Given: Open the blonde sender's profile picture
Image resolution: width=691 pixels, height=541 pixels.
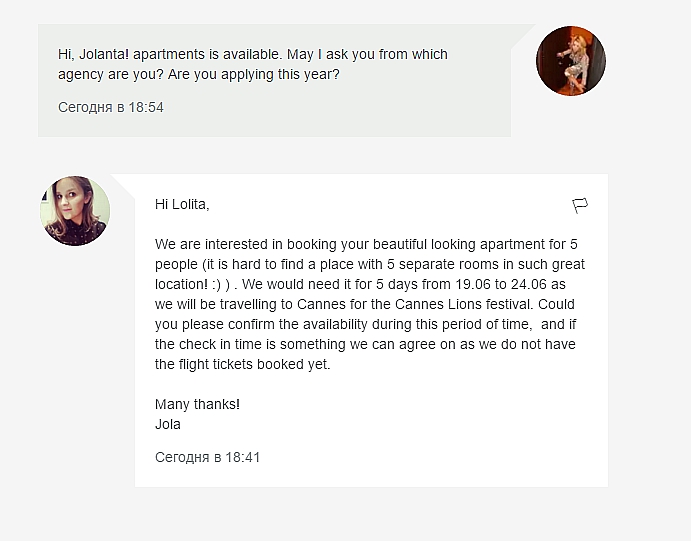Looking at the screenshot, I should [571, 61].
